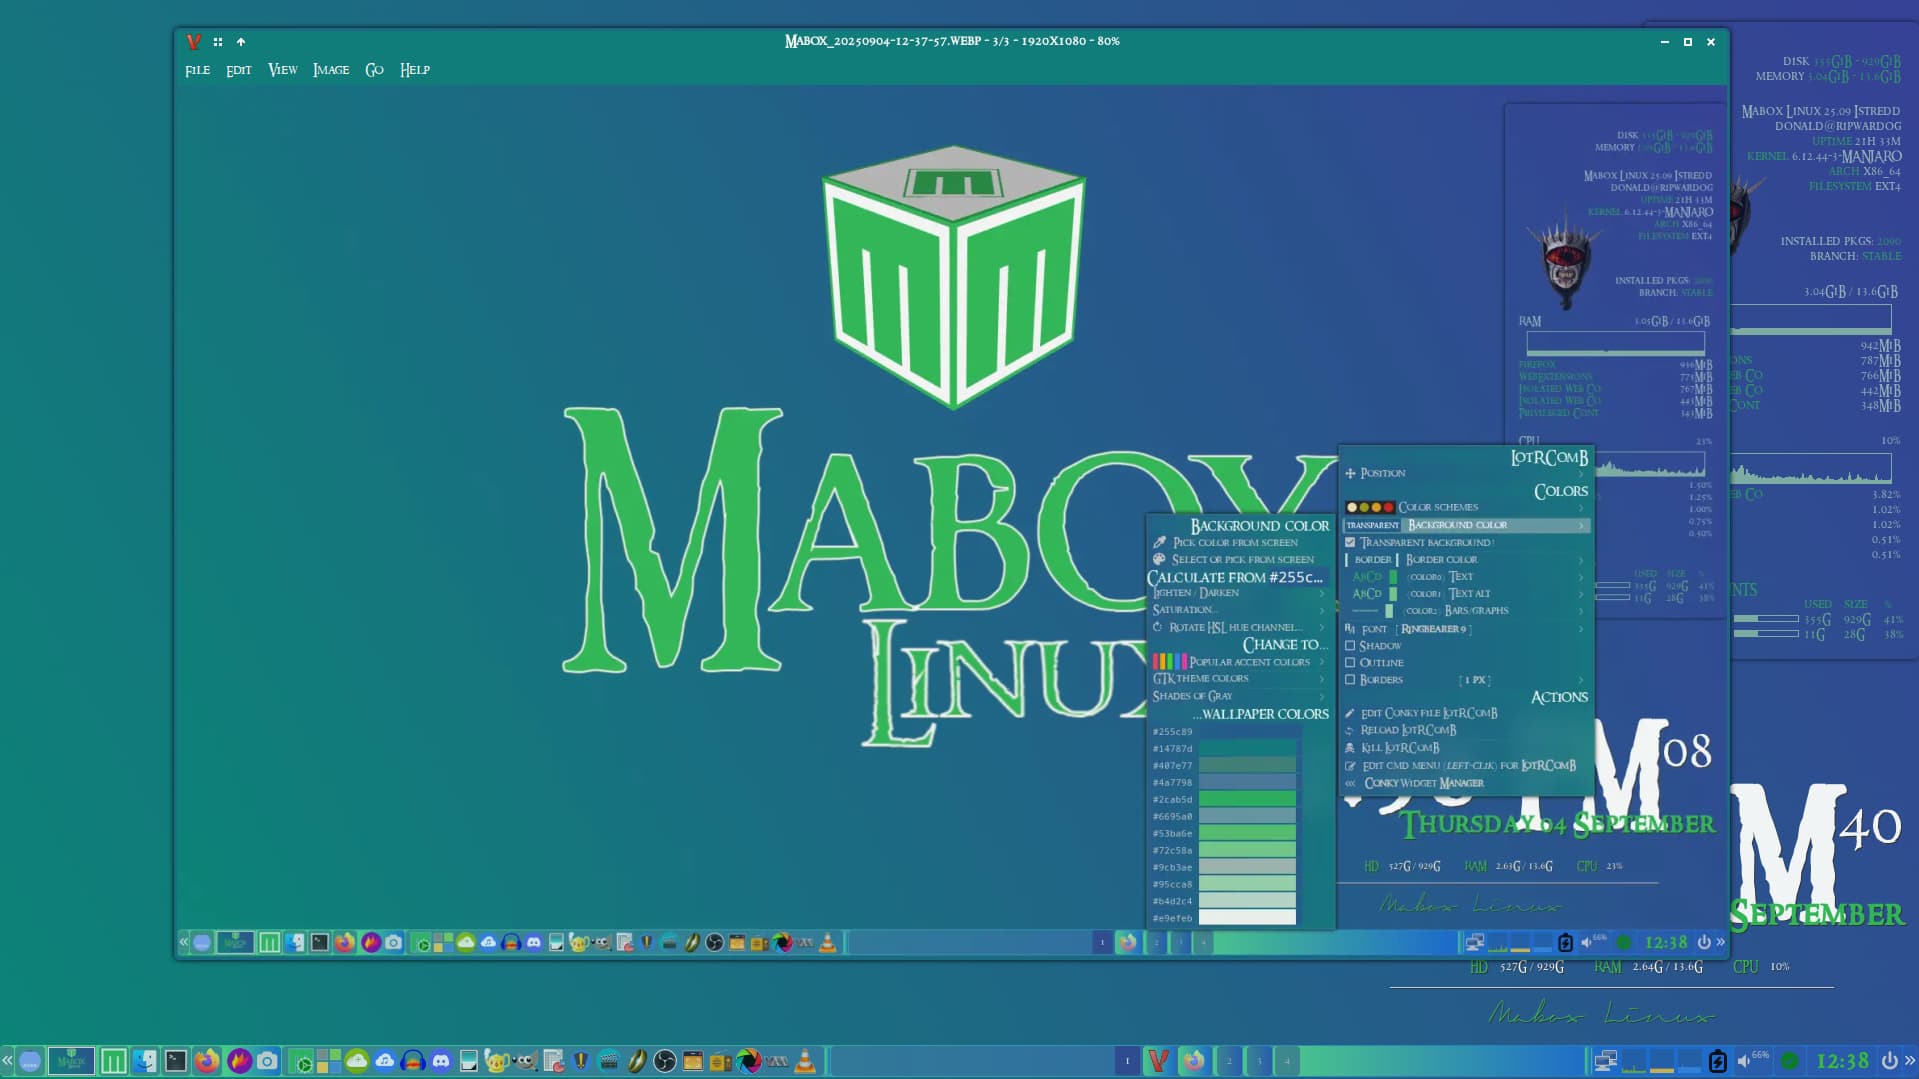Viewport: 1919px width, 1079px height.
Task: Click the four-dot grid icon in title bar
Action: pos(218,42)
